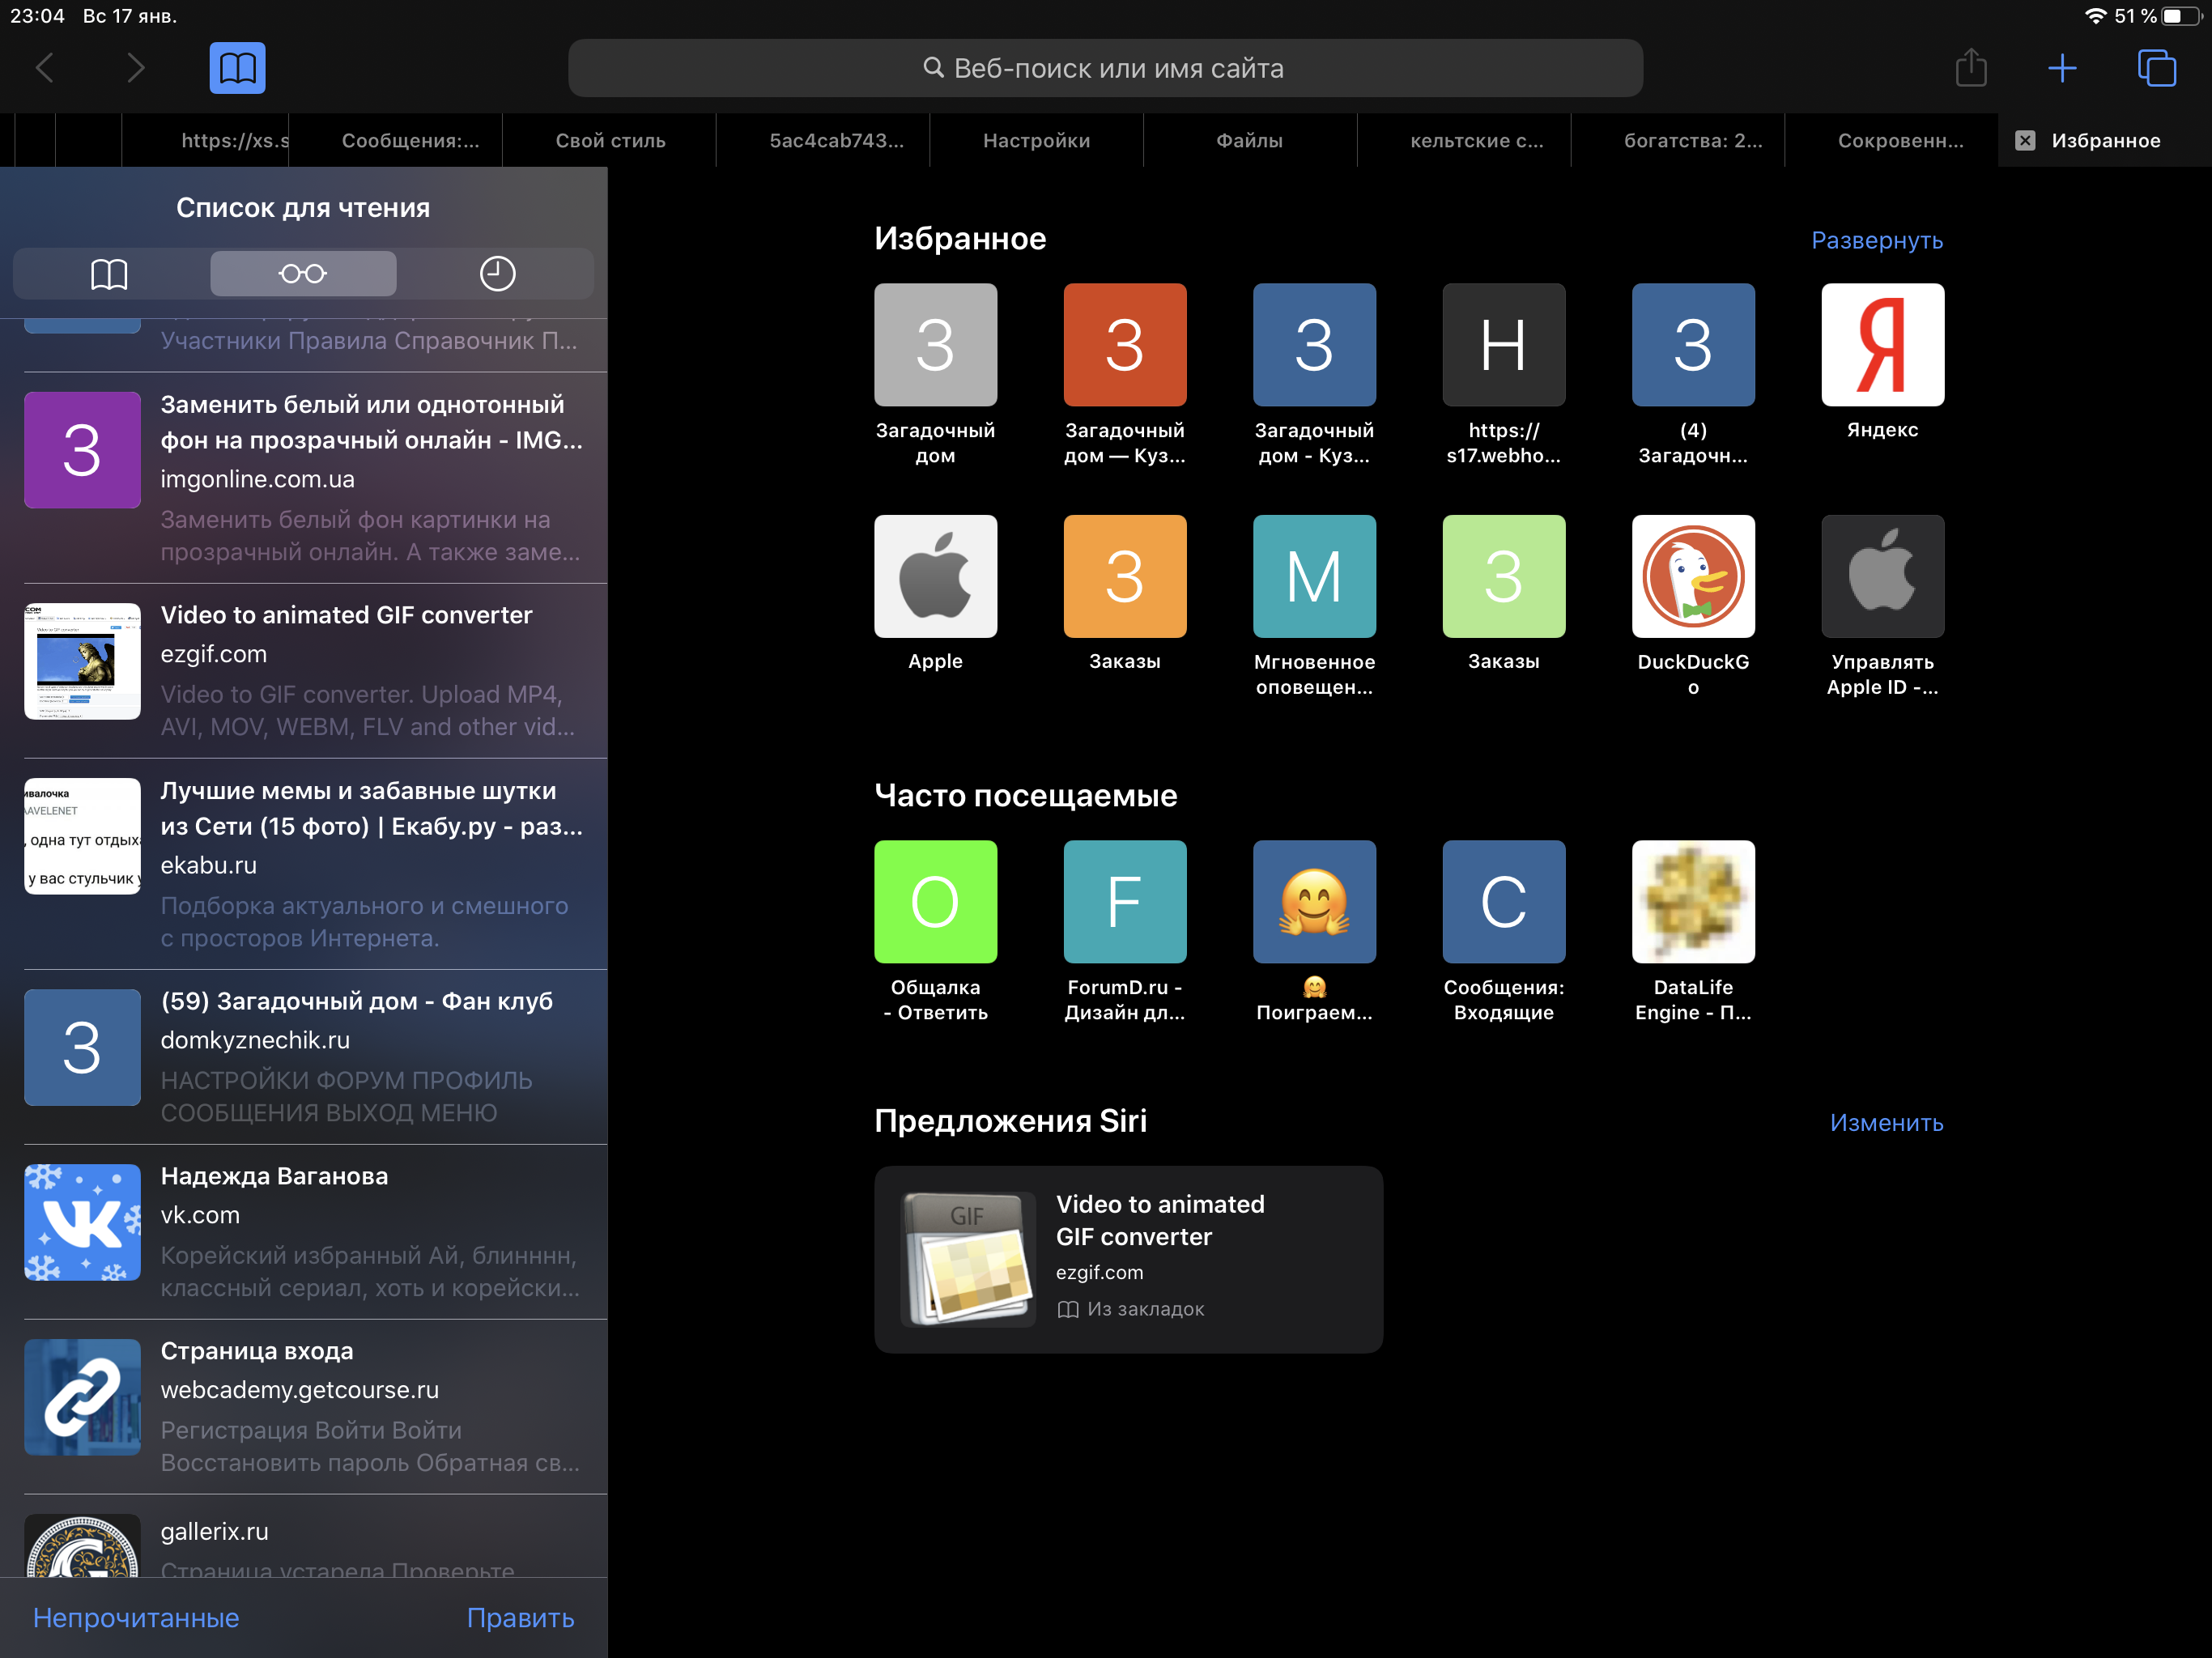Switch to the Настройки tab

[x=1036, y=141]
